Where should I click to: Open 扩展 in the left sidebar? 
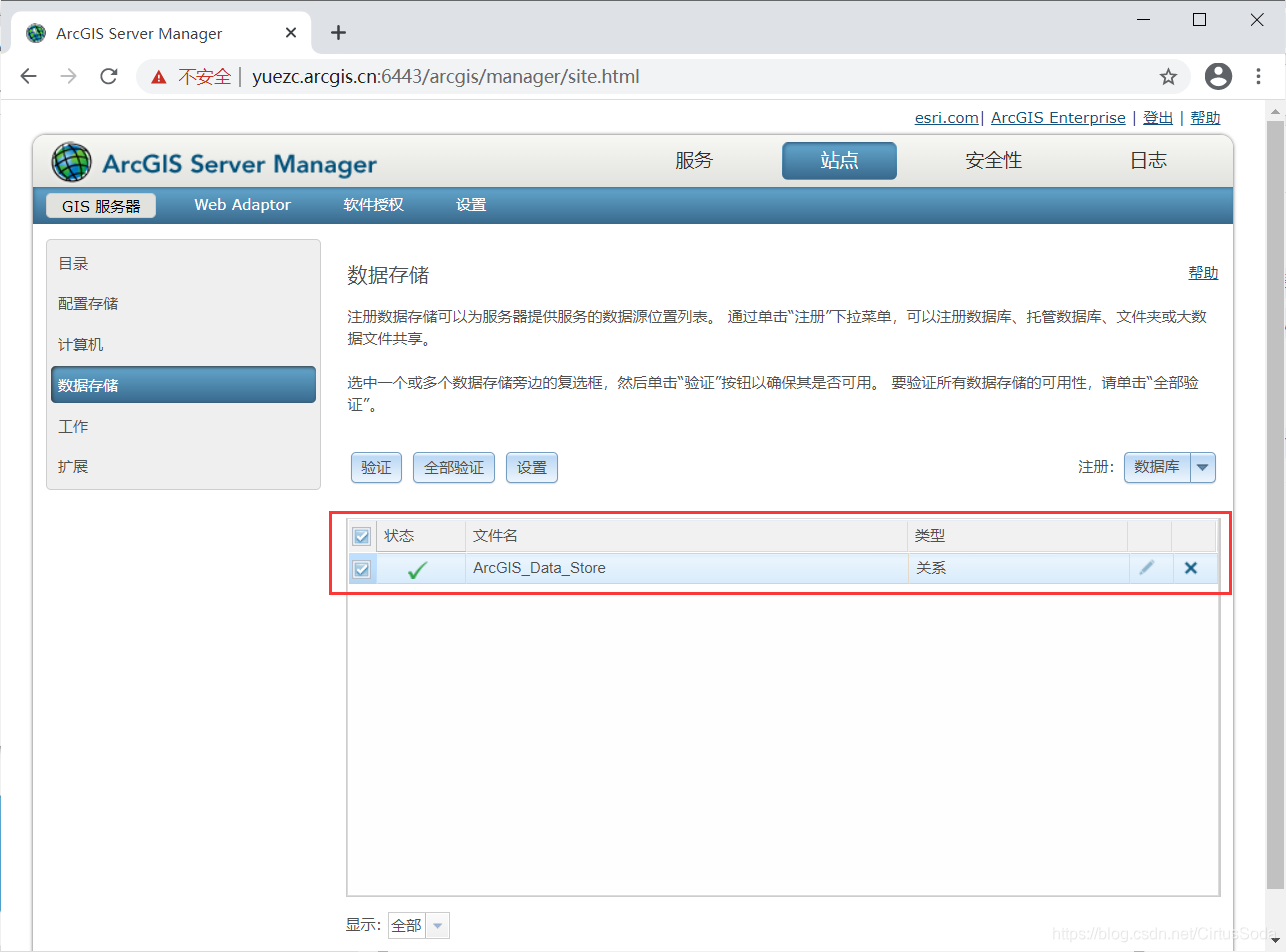[183, 467]
